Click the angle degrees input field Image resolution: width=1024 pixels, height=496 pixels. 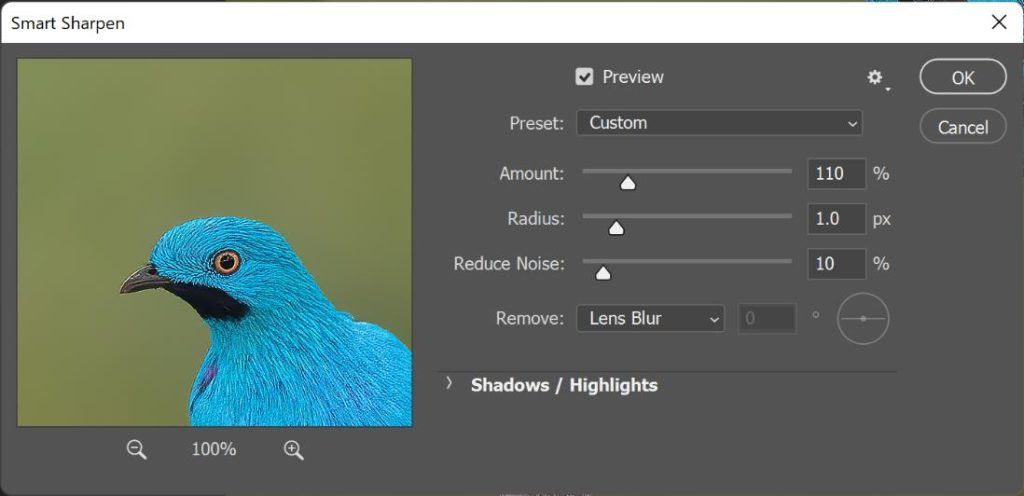coord(767,318)
